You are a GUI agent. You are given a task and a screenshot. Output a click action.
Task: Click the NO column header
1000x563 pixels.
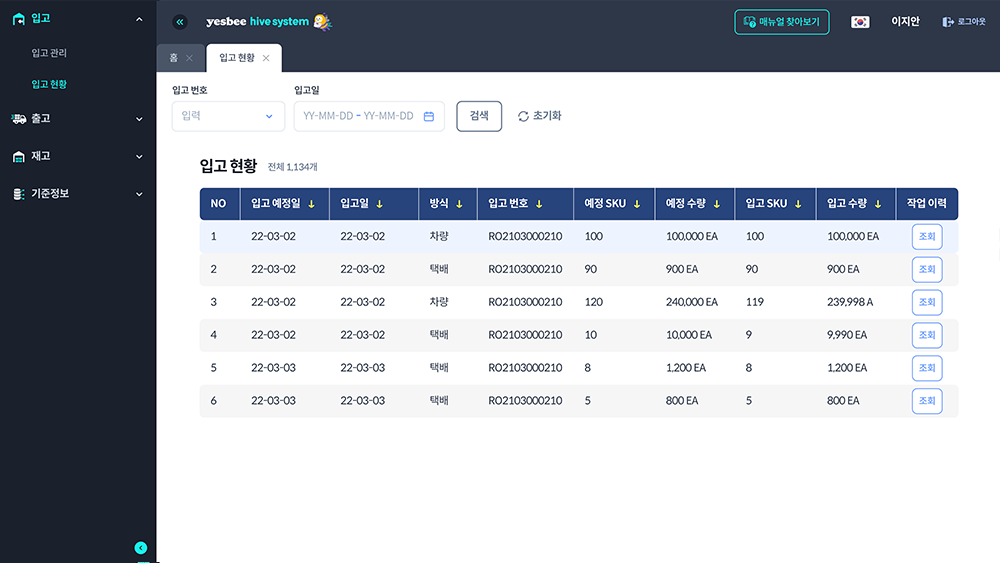tap(218, 204)
